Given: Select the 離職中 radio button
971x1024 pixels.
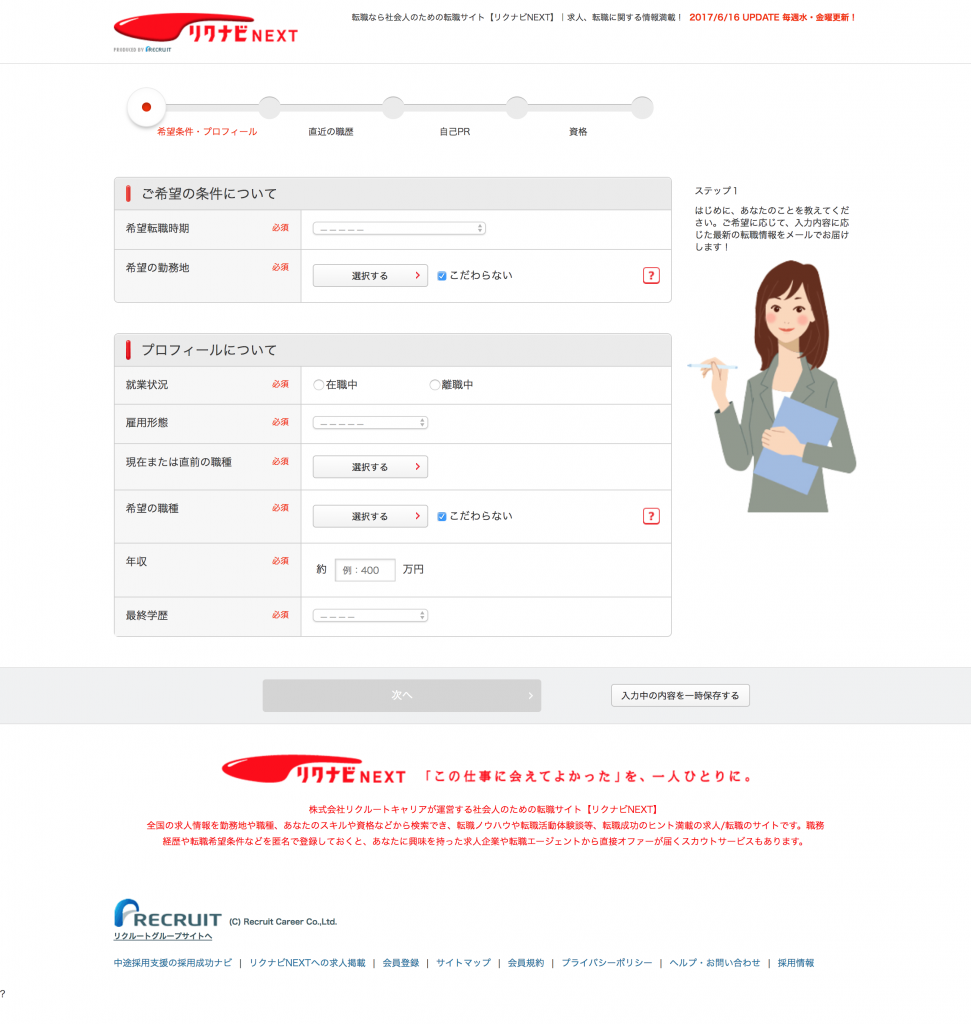Looking at the screenshot, I should point(434,385).
